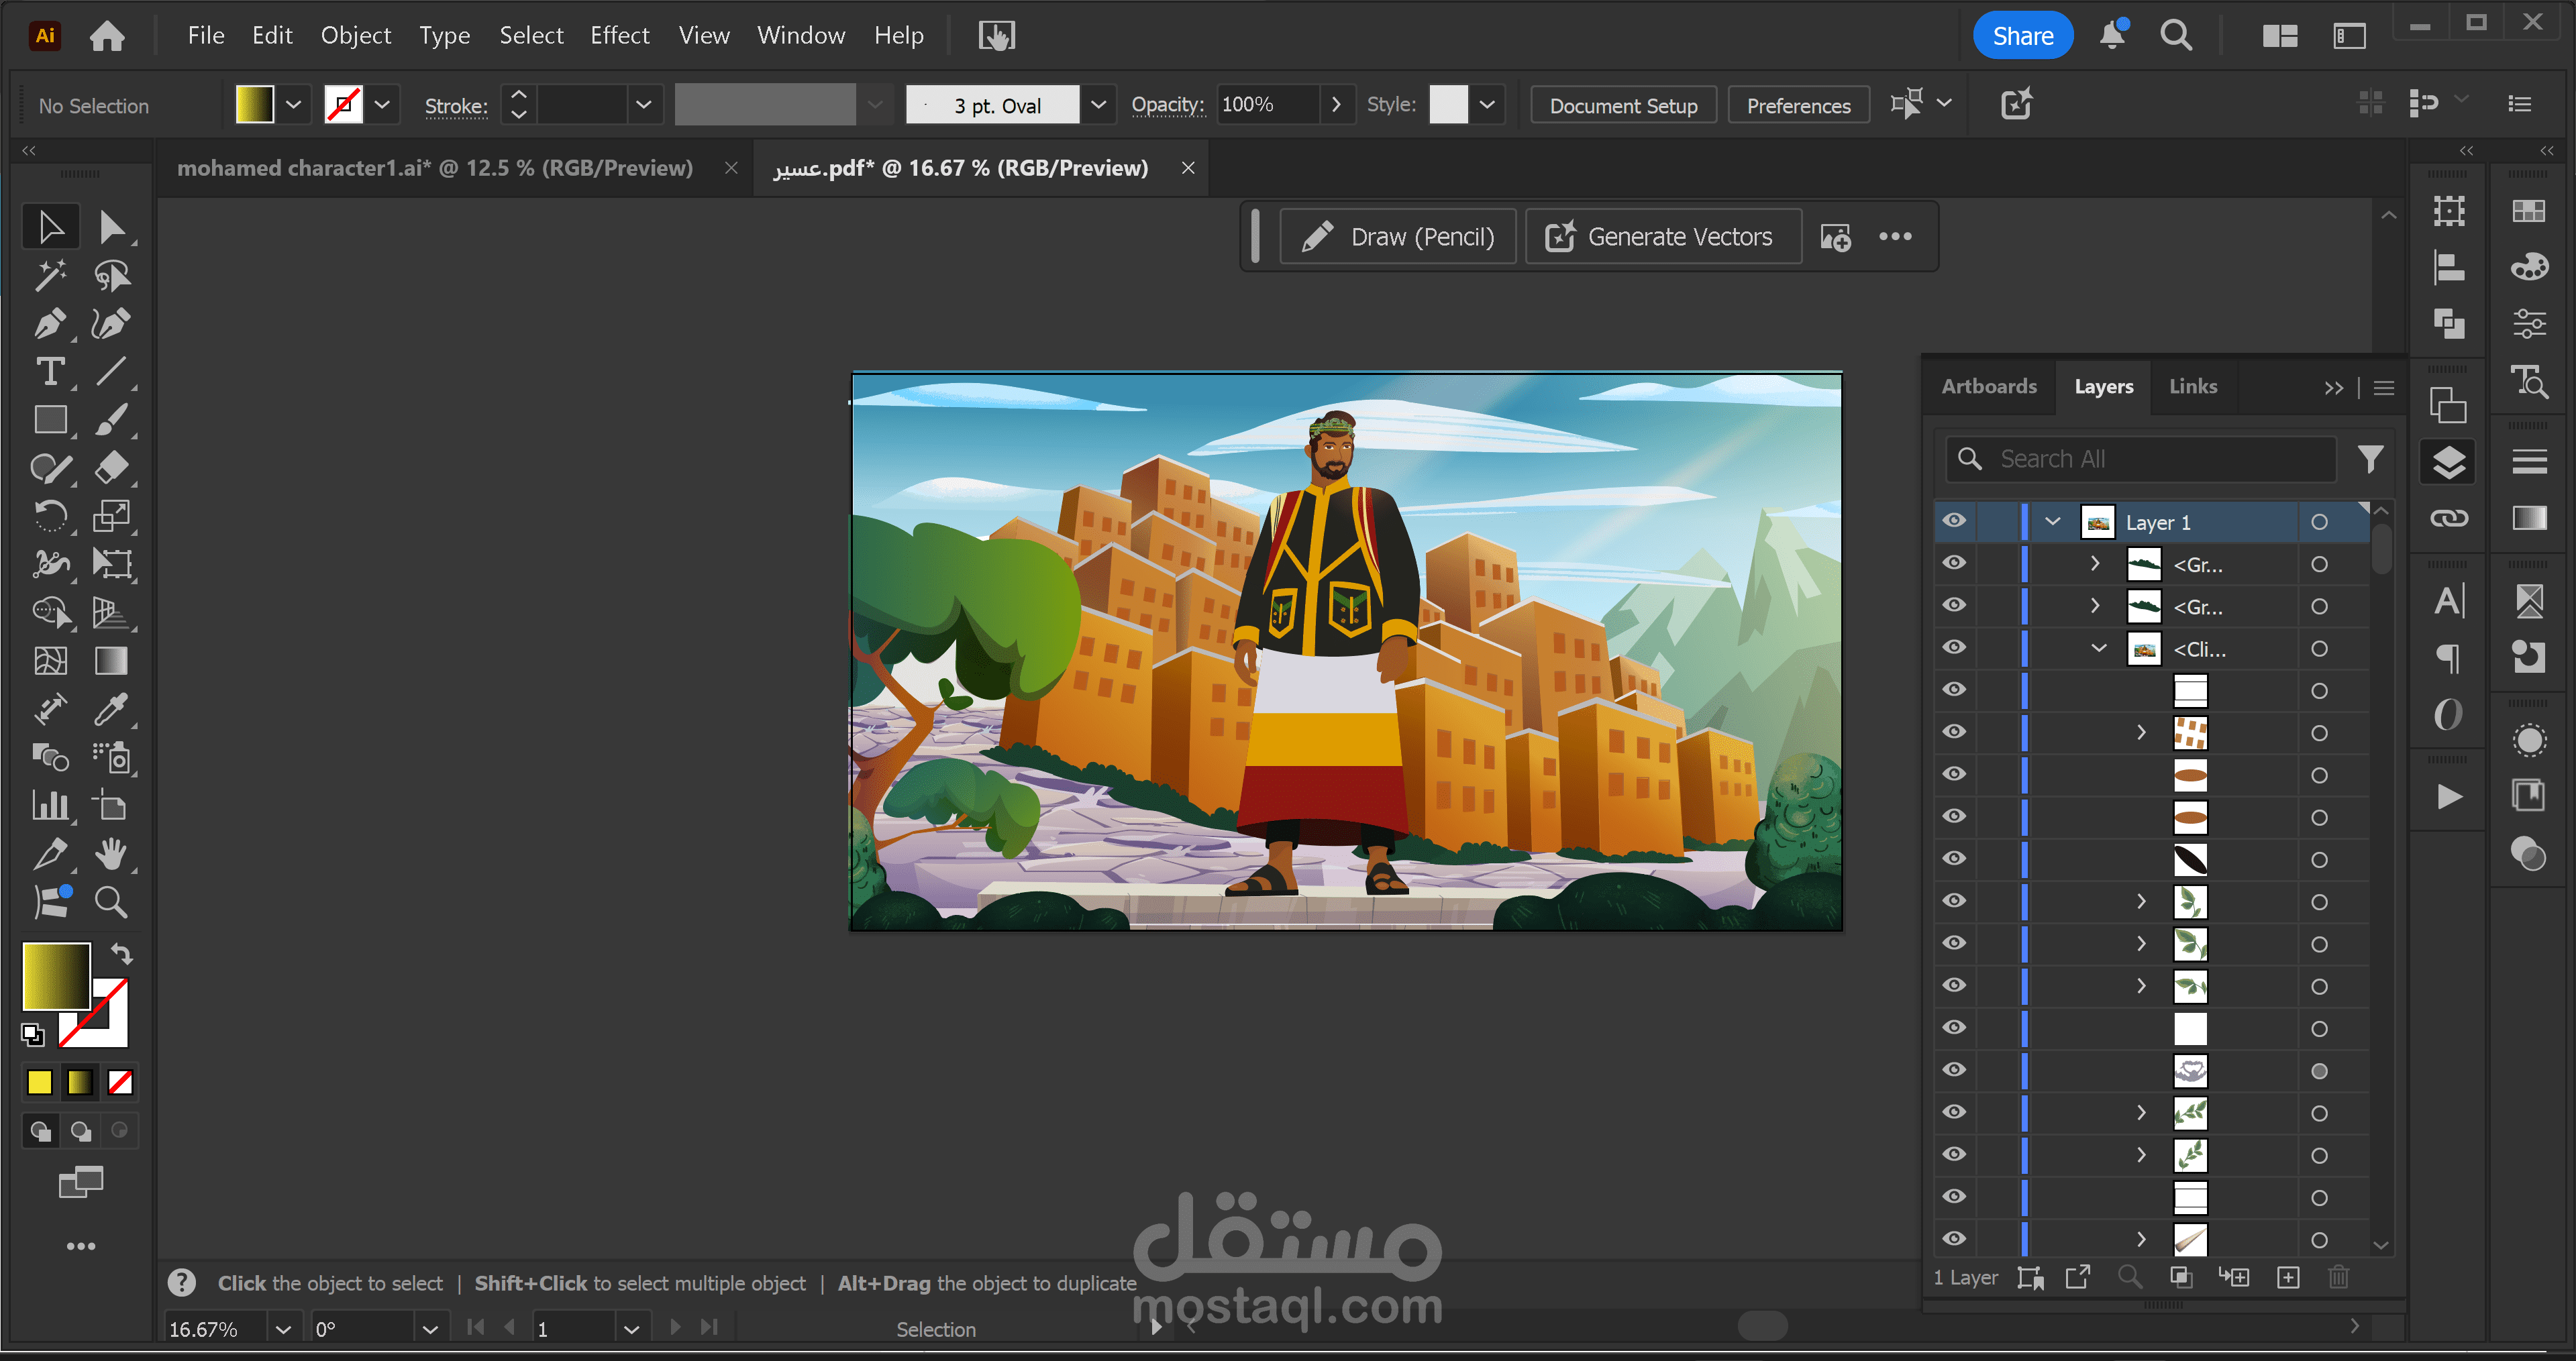This screenshot has height=1361, width=2576.
Task: Select the Paintbrush tool
Action: (112, 419)
